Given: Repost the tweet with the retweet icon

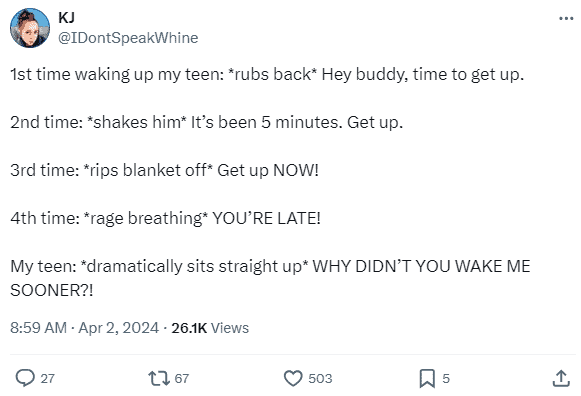Looking at the screenshot, I should 159,379.
